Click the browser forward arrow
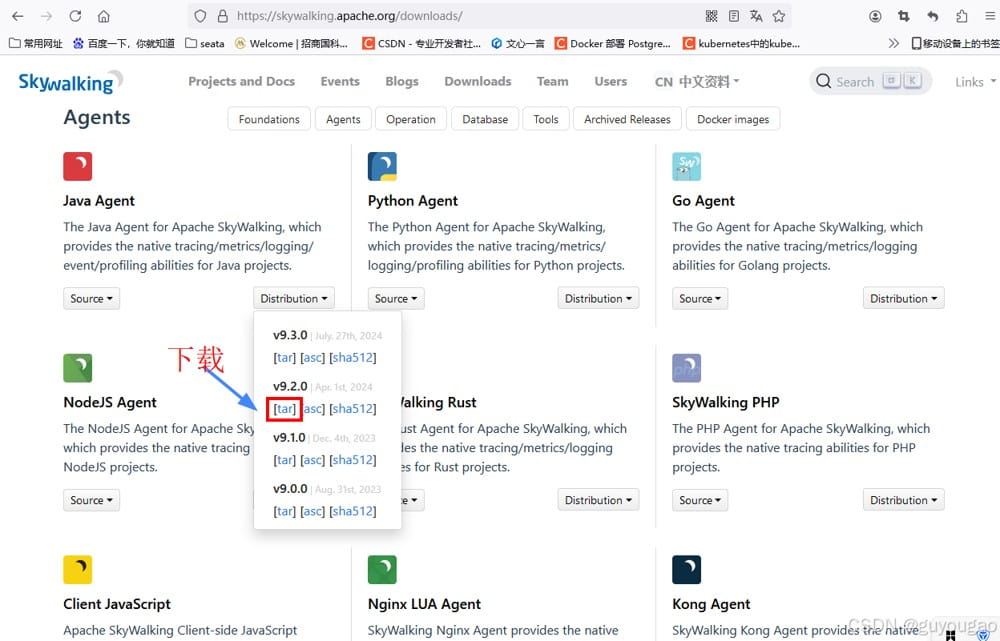The width and height of the screenshot is (1000, 641). 46,16
